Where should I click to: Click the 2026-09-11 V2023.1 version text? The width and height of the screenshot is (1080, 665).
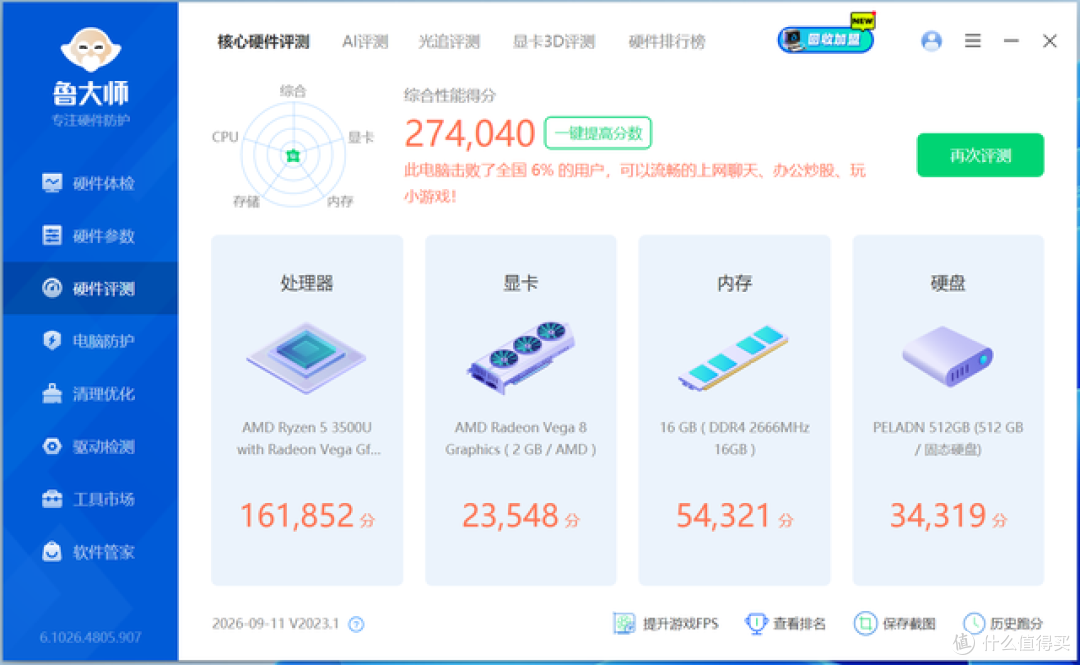276,624
